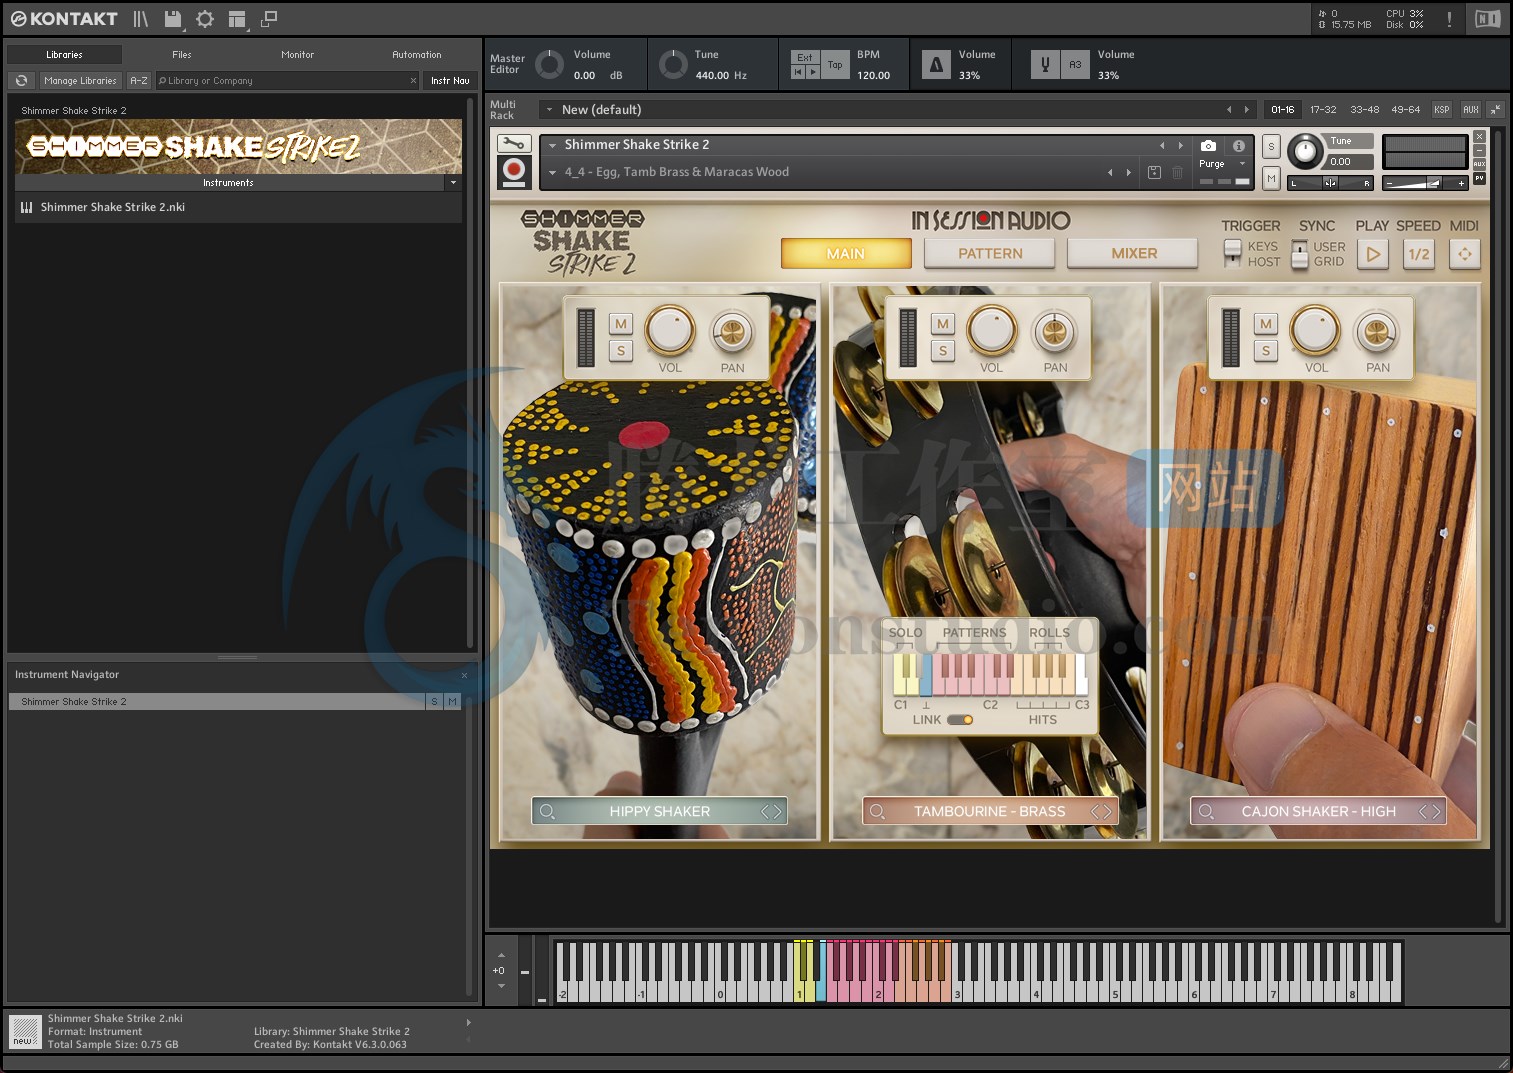Show instrument info icon

tap(1239, 145)
